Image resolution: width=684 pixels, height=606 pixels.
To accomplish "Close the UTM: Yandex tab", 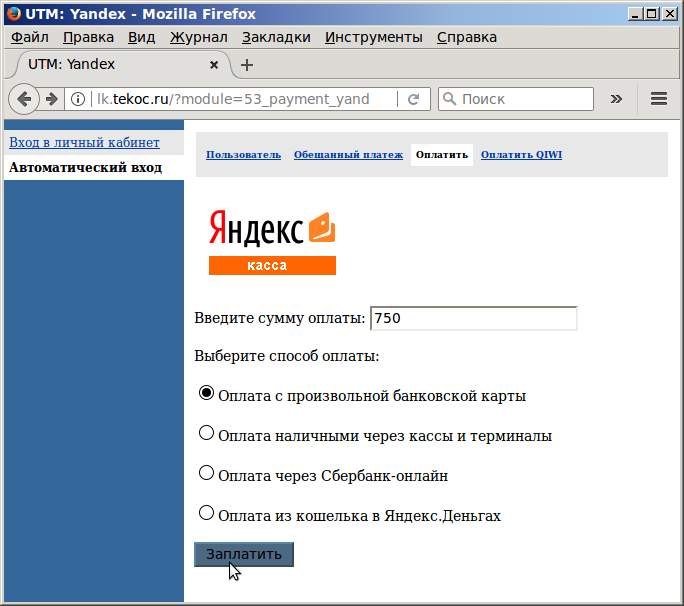I will tap(214, 64).
